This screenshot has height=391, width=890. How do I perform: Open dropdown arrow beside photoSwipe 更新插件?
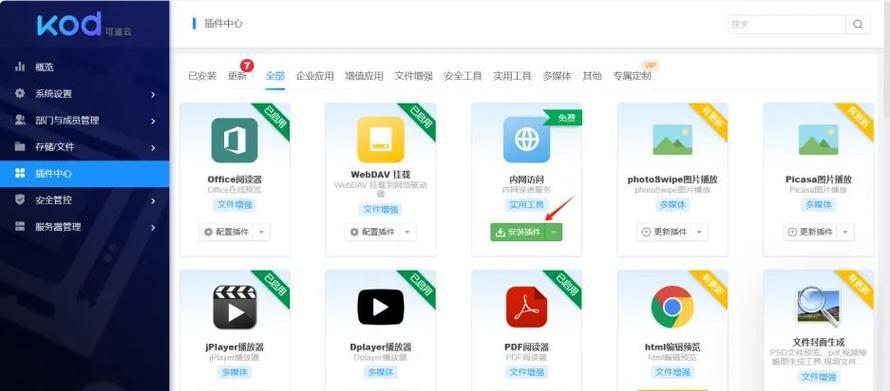pos(699,232)
